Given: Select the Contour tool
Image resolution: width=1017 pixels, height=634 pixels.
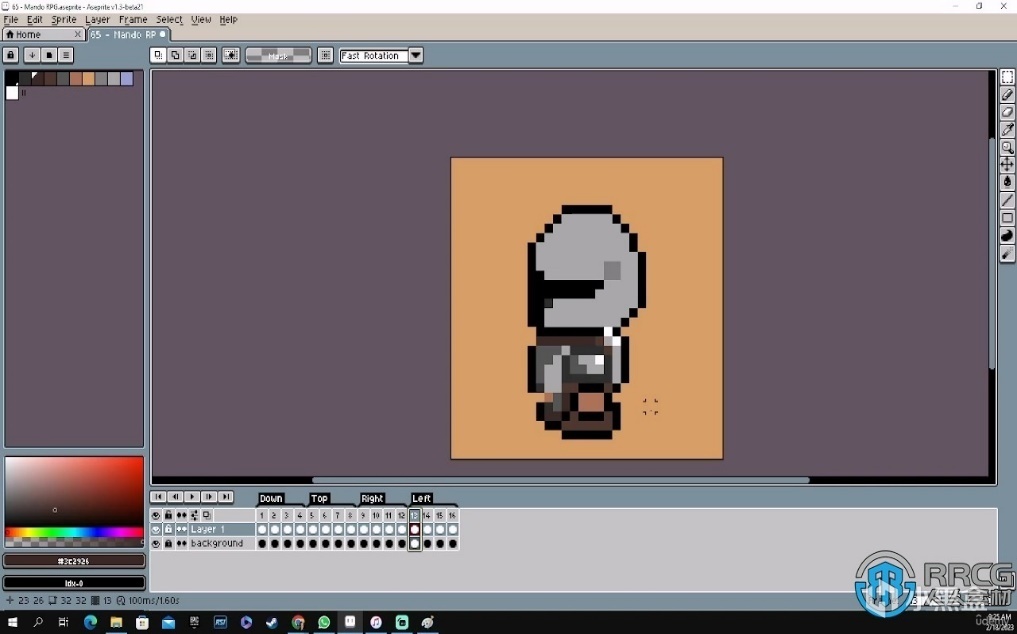Looking at the screenshot, I should [1007, 235].
